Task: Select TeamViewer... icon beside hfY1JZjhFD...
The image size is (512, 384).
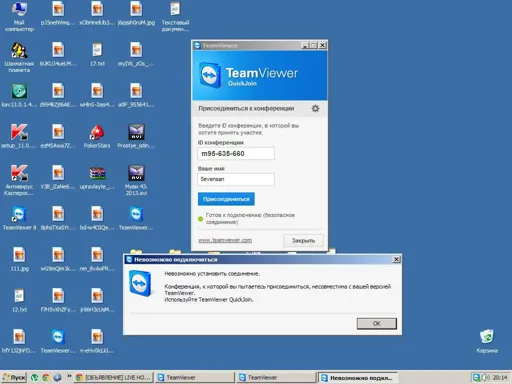Action: point(58,341)
